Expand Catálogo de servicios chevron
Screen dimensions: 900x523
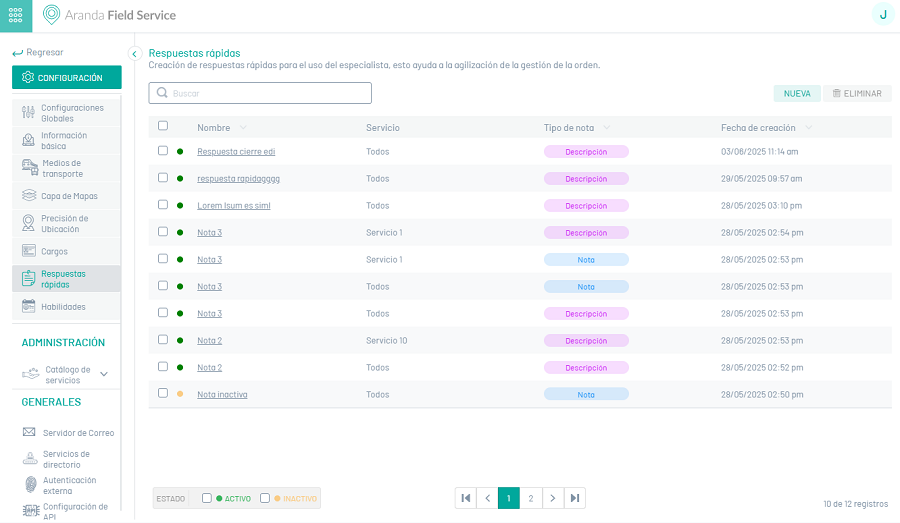(104, 374)
